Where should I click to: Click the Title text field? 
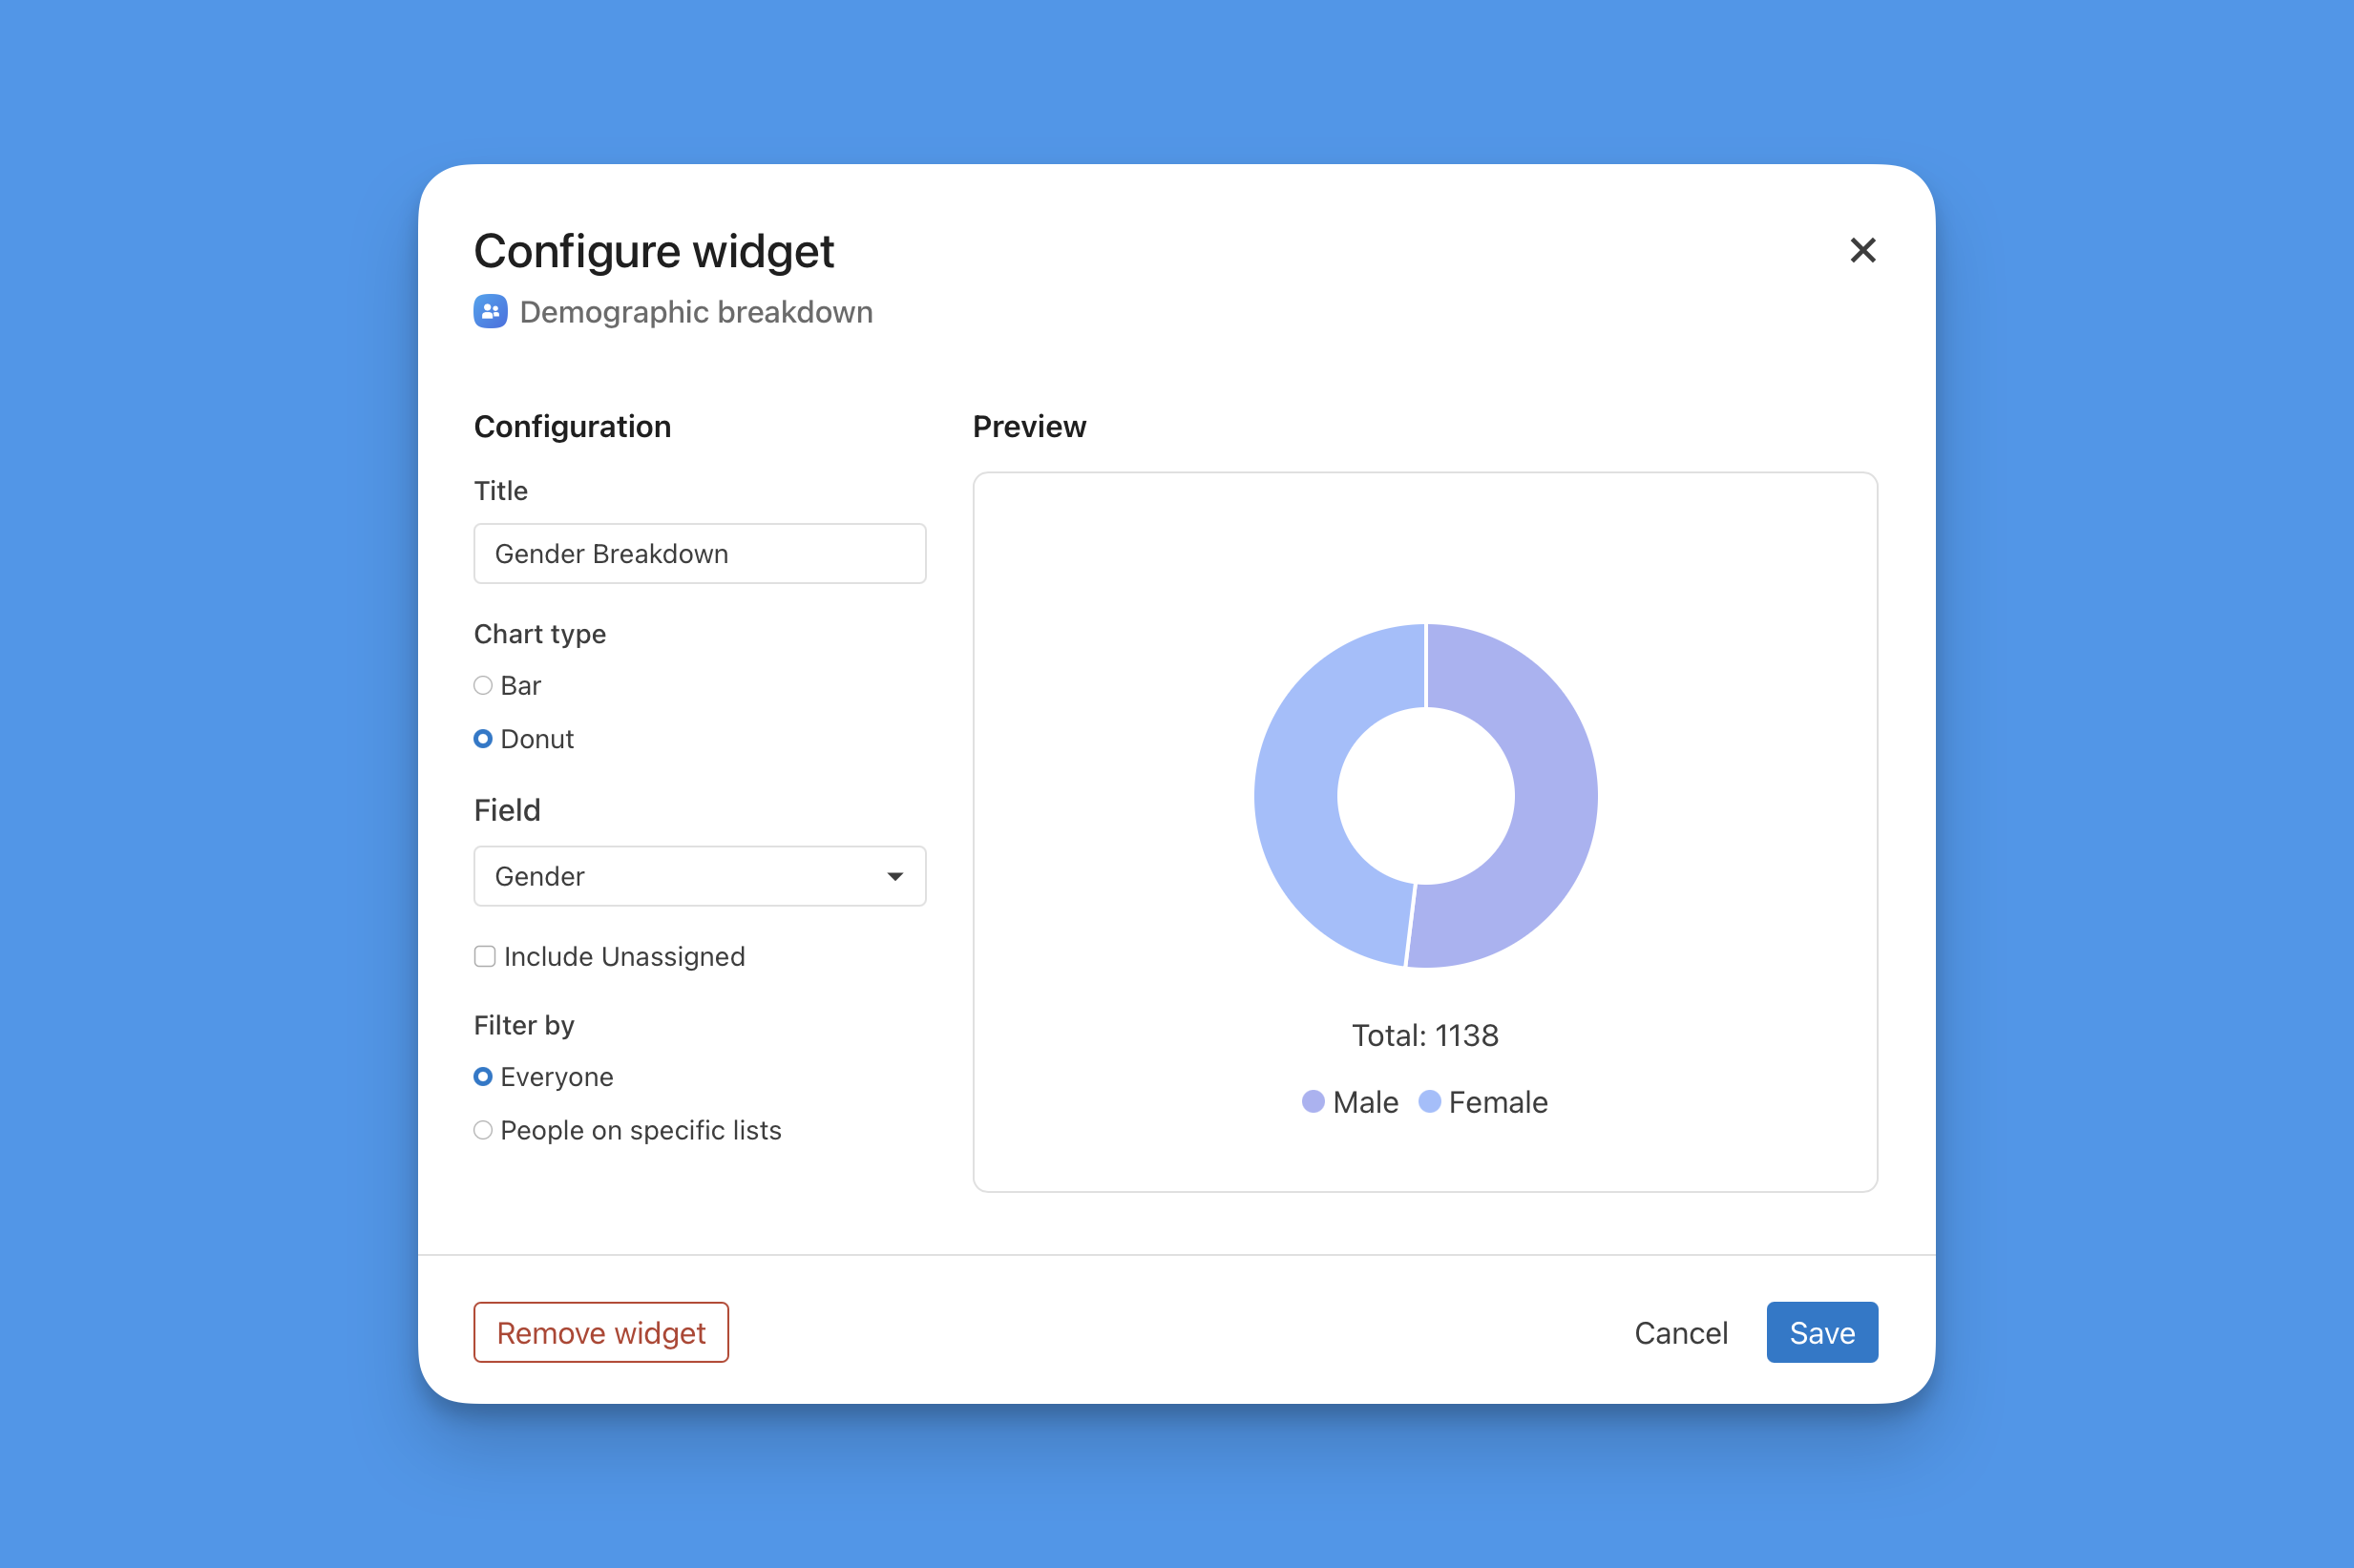pyautogui.click(x=699, y=554)
